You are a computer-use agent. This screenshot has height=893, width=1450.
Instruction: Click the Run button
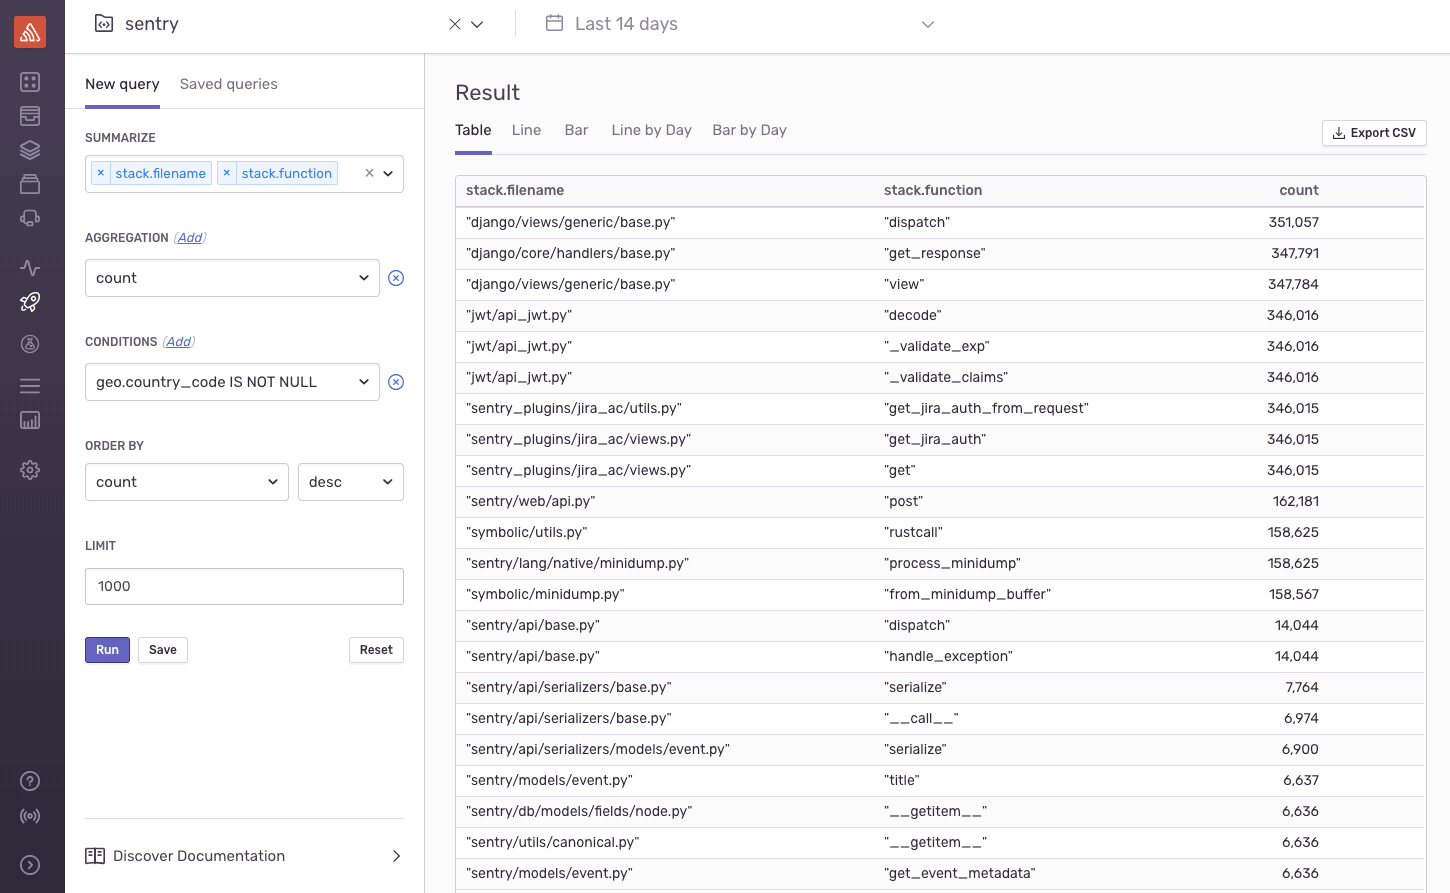click(x=107, y=650)
